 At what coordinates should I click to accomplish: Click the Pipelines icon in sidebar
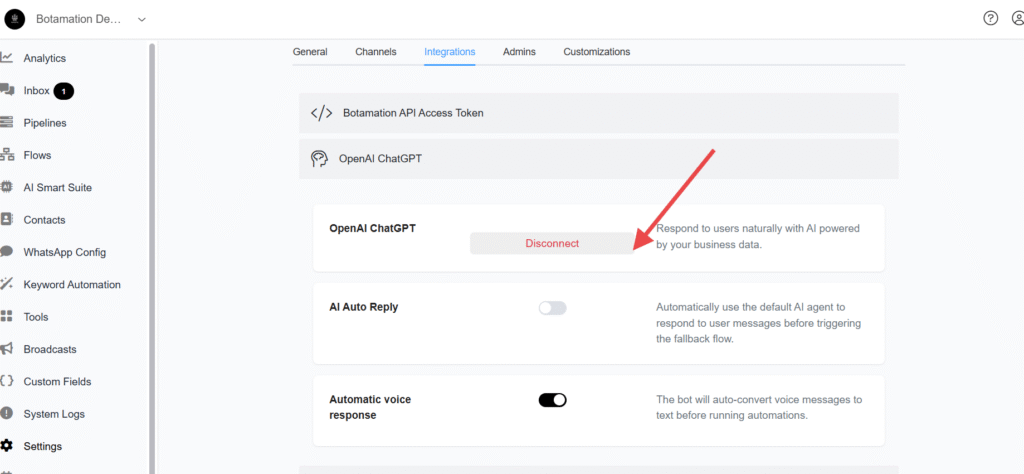click(x=7, y=123)
